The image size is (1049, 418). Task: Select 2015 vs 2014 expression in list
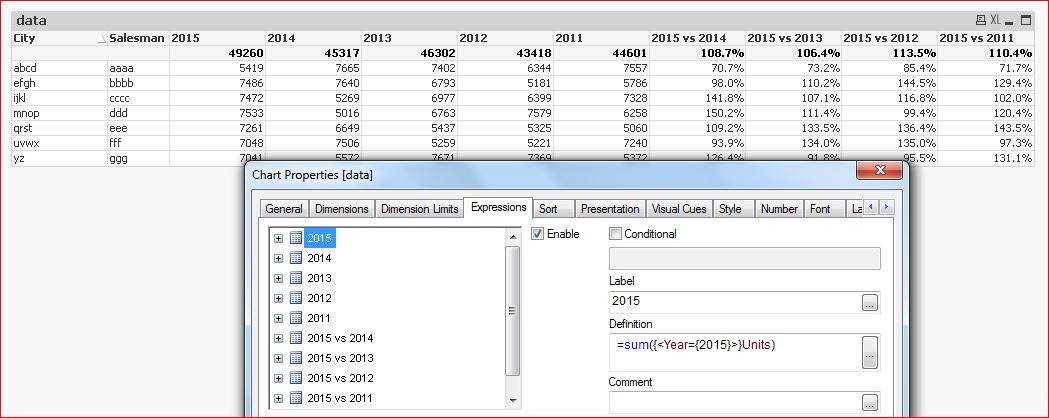(x=340, y=338)
